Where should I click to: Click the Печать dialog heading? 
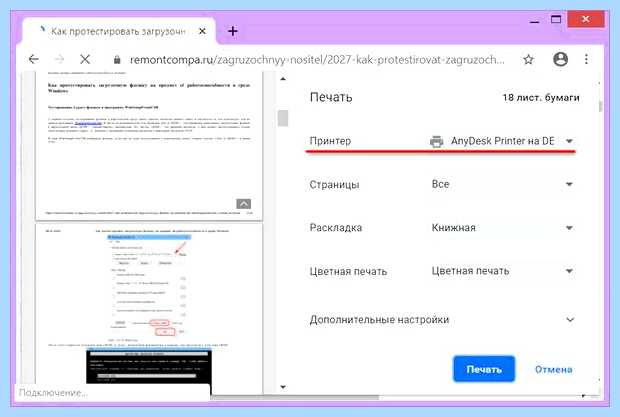(331, 97)
